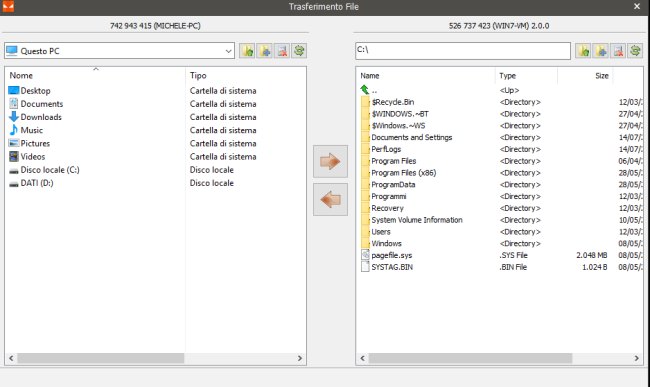Click the .BIN File type cell

click(x=513, y=267)
